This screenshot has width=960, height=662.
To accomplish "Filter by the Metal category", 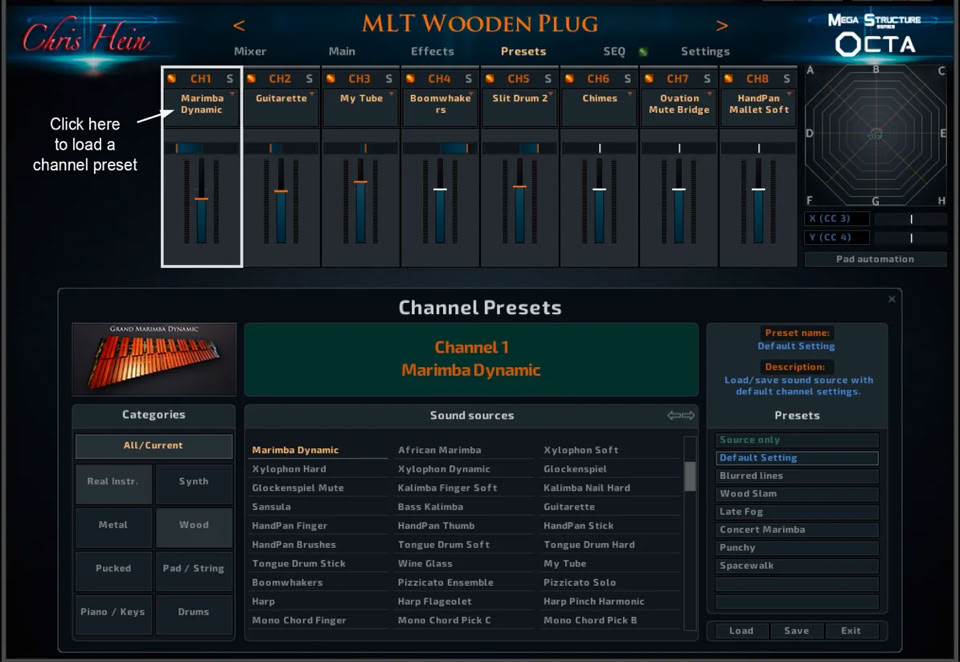I will point(113,525).
